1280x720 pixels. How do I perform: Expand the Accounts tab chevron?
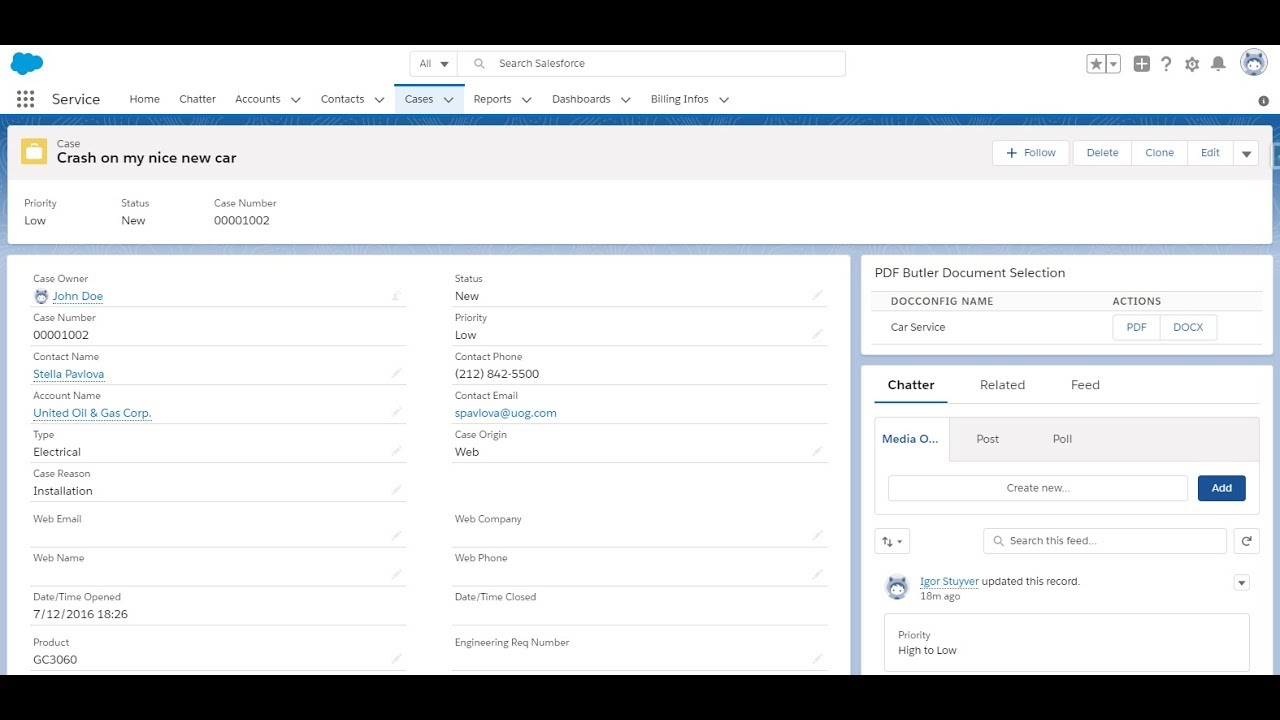coord(295,100)
